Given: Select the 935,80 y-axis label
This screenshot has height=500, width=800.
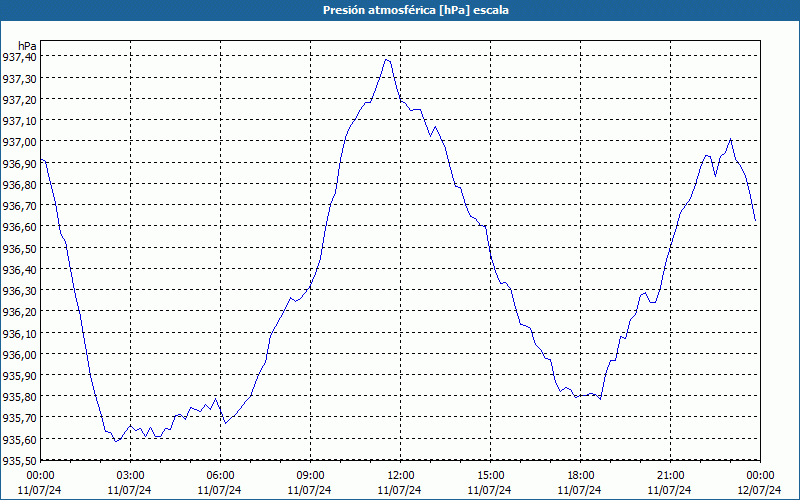Looking at the screenshot, I should 19,396.
